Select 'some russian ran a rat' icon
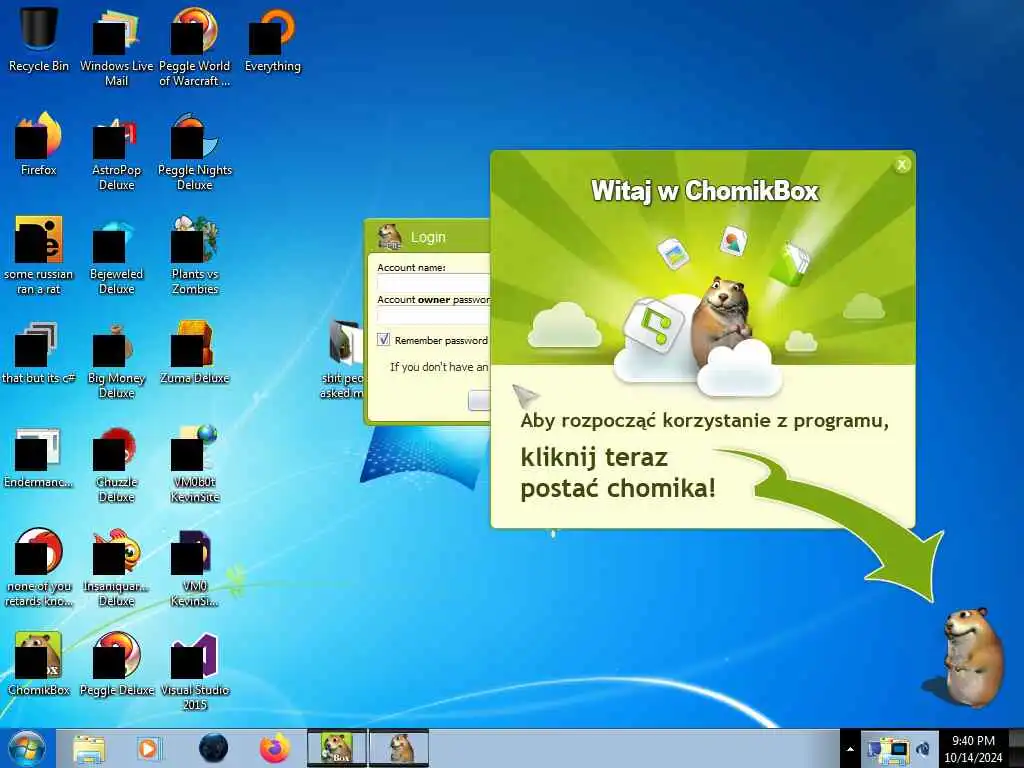The height and width of the screenshot is (768, 1024). click(39, 255)
